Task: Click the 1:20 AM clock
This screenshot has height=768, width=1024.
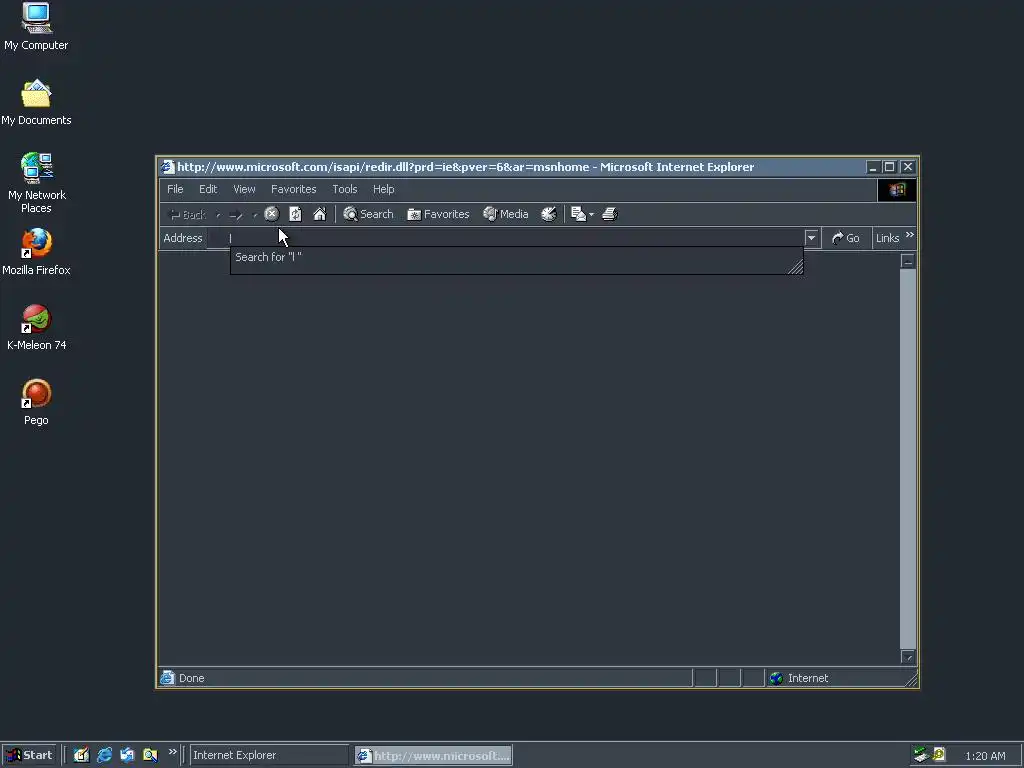Action: [x=985, y=756]
